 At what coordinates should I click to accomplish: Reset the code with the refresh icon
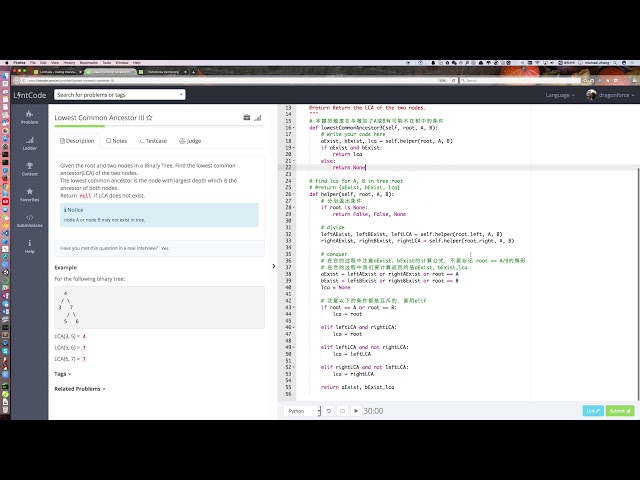pos(329,411)
